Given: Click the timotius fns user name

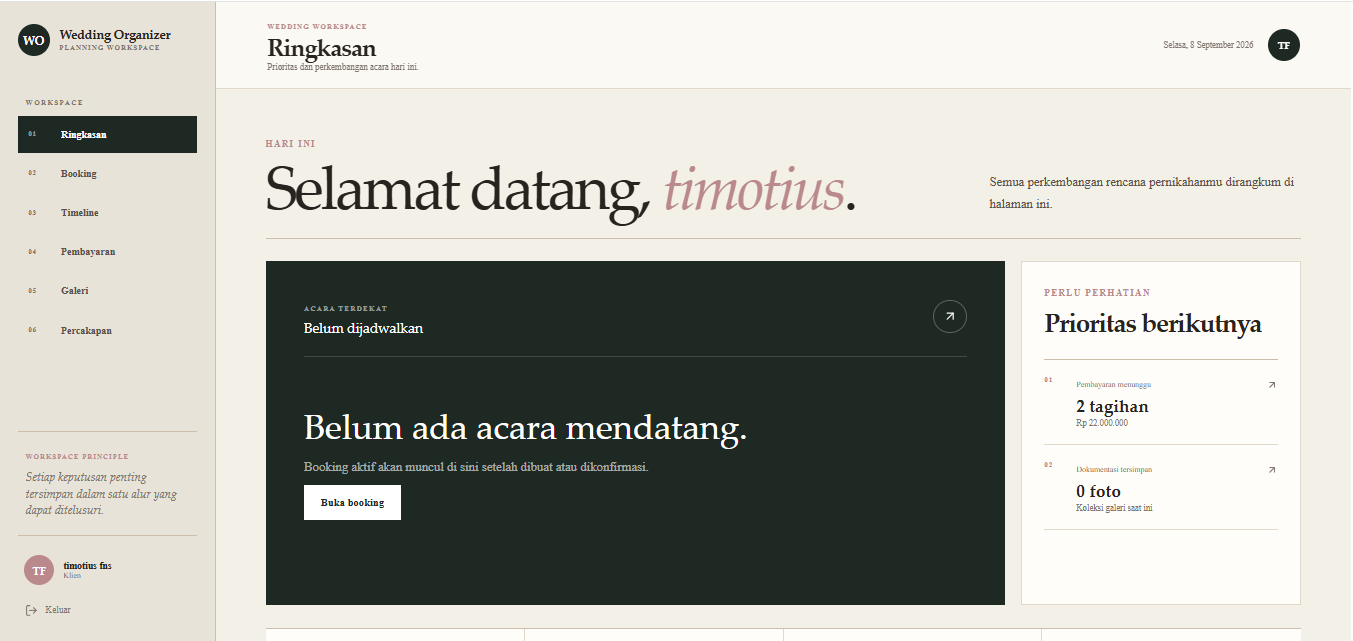Looking at the screenshot, I should 87,566.
